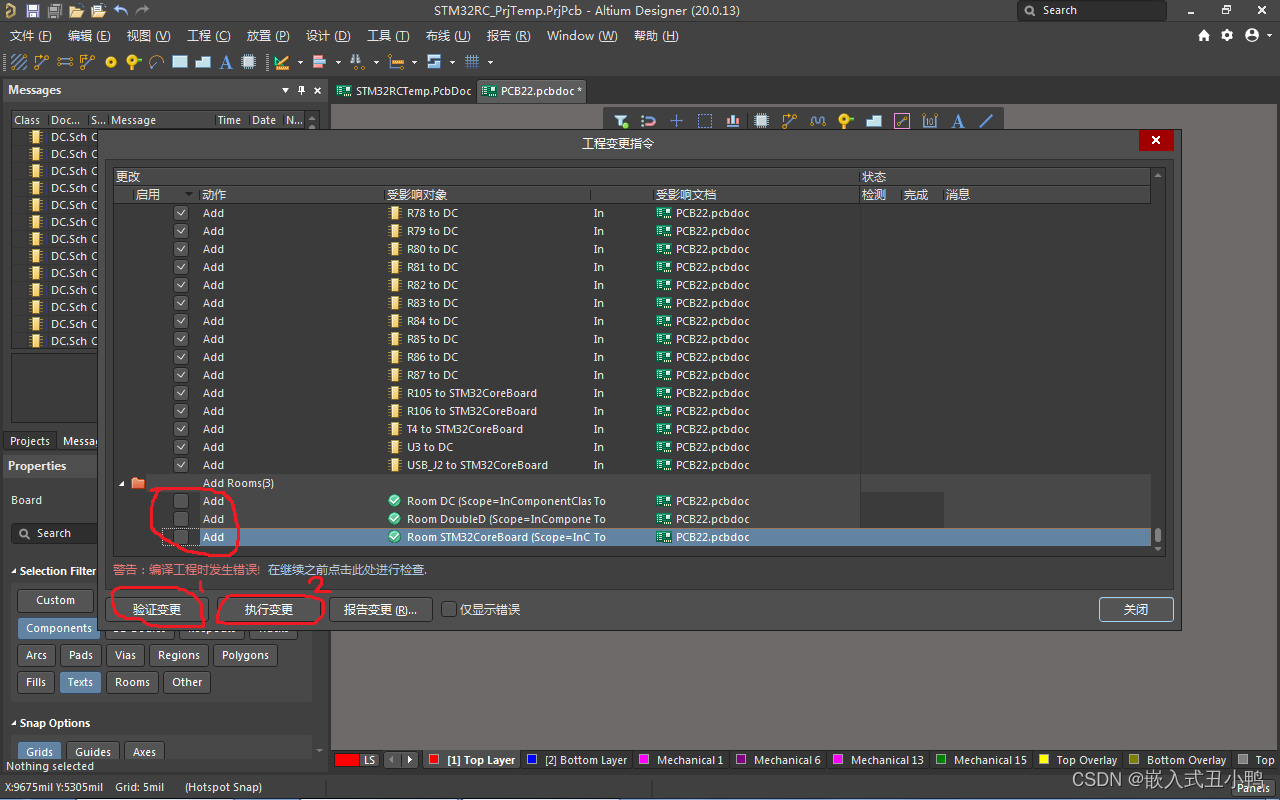Click the Redo arrow in the title bar
Image resolution: width=1280 pixels, height=800 pixels.
(142, 11)
